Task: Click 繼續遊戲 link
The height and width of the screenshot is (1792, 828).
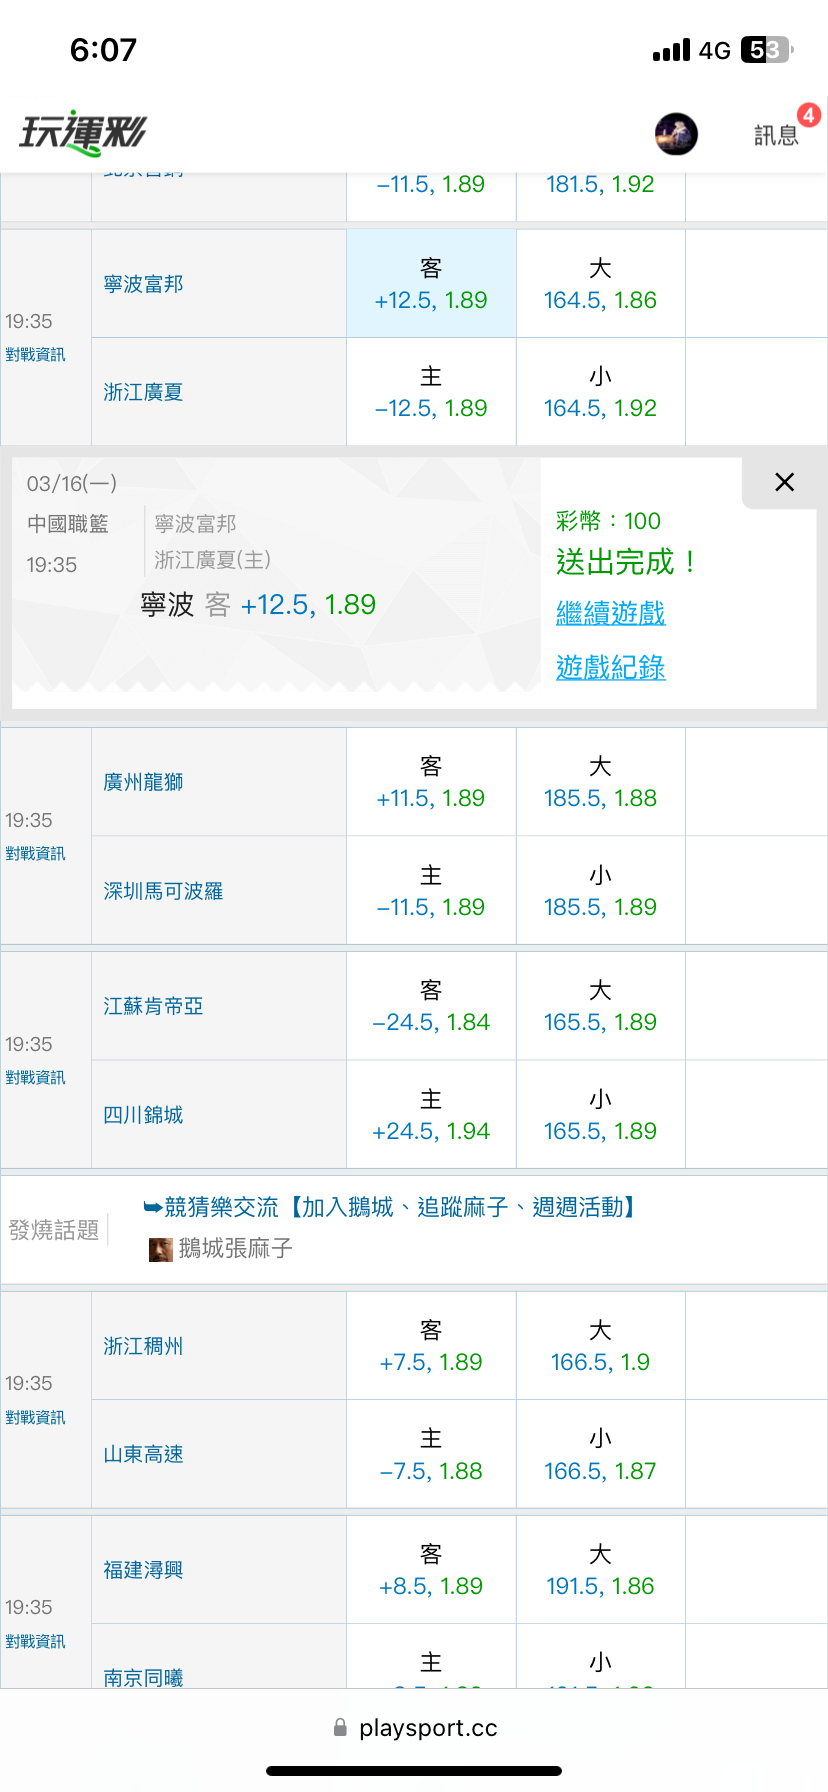Action: coord(610,613)
